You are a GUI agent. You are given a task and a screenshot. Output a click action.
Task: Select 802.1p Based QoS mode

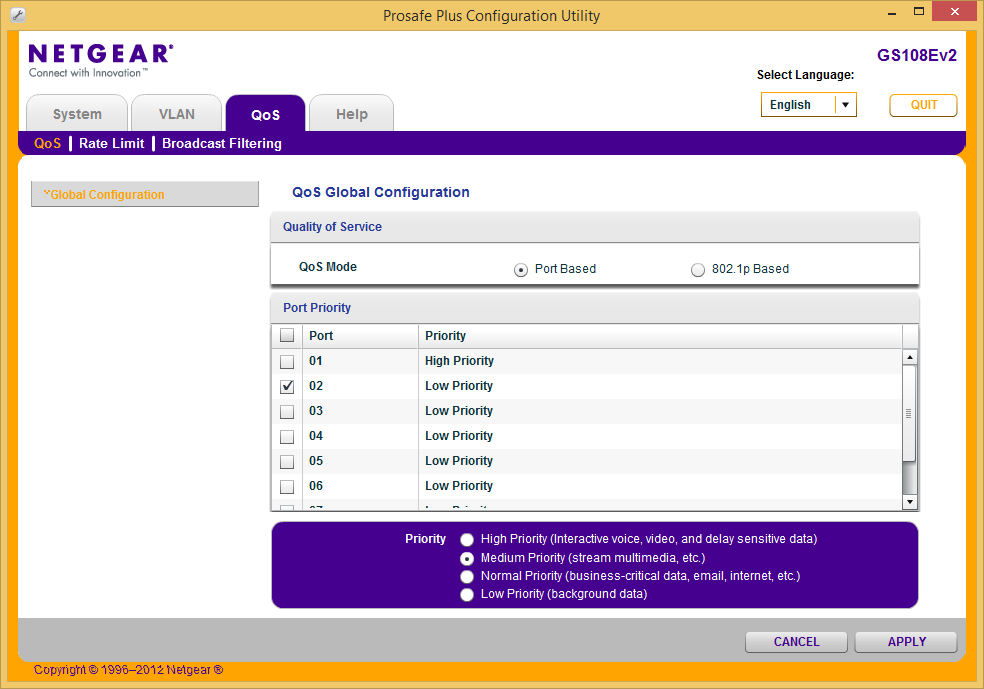[698, 269]
